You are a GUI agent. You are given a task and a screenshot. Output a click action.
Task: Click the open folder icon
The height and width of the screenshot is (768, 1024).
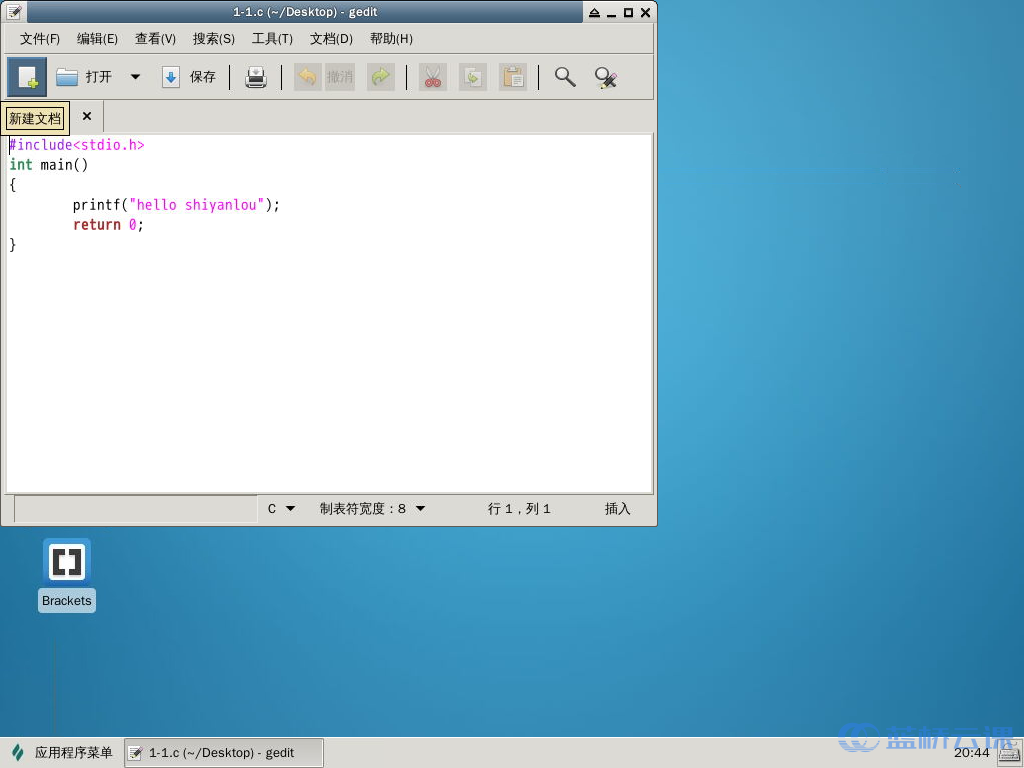point(67,77)
